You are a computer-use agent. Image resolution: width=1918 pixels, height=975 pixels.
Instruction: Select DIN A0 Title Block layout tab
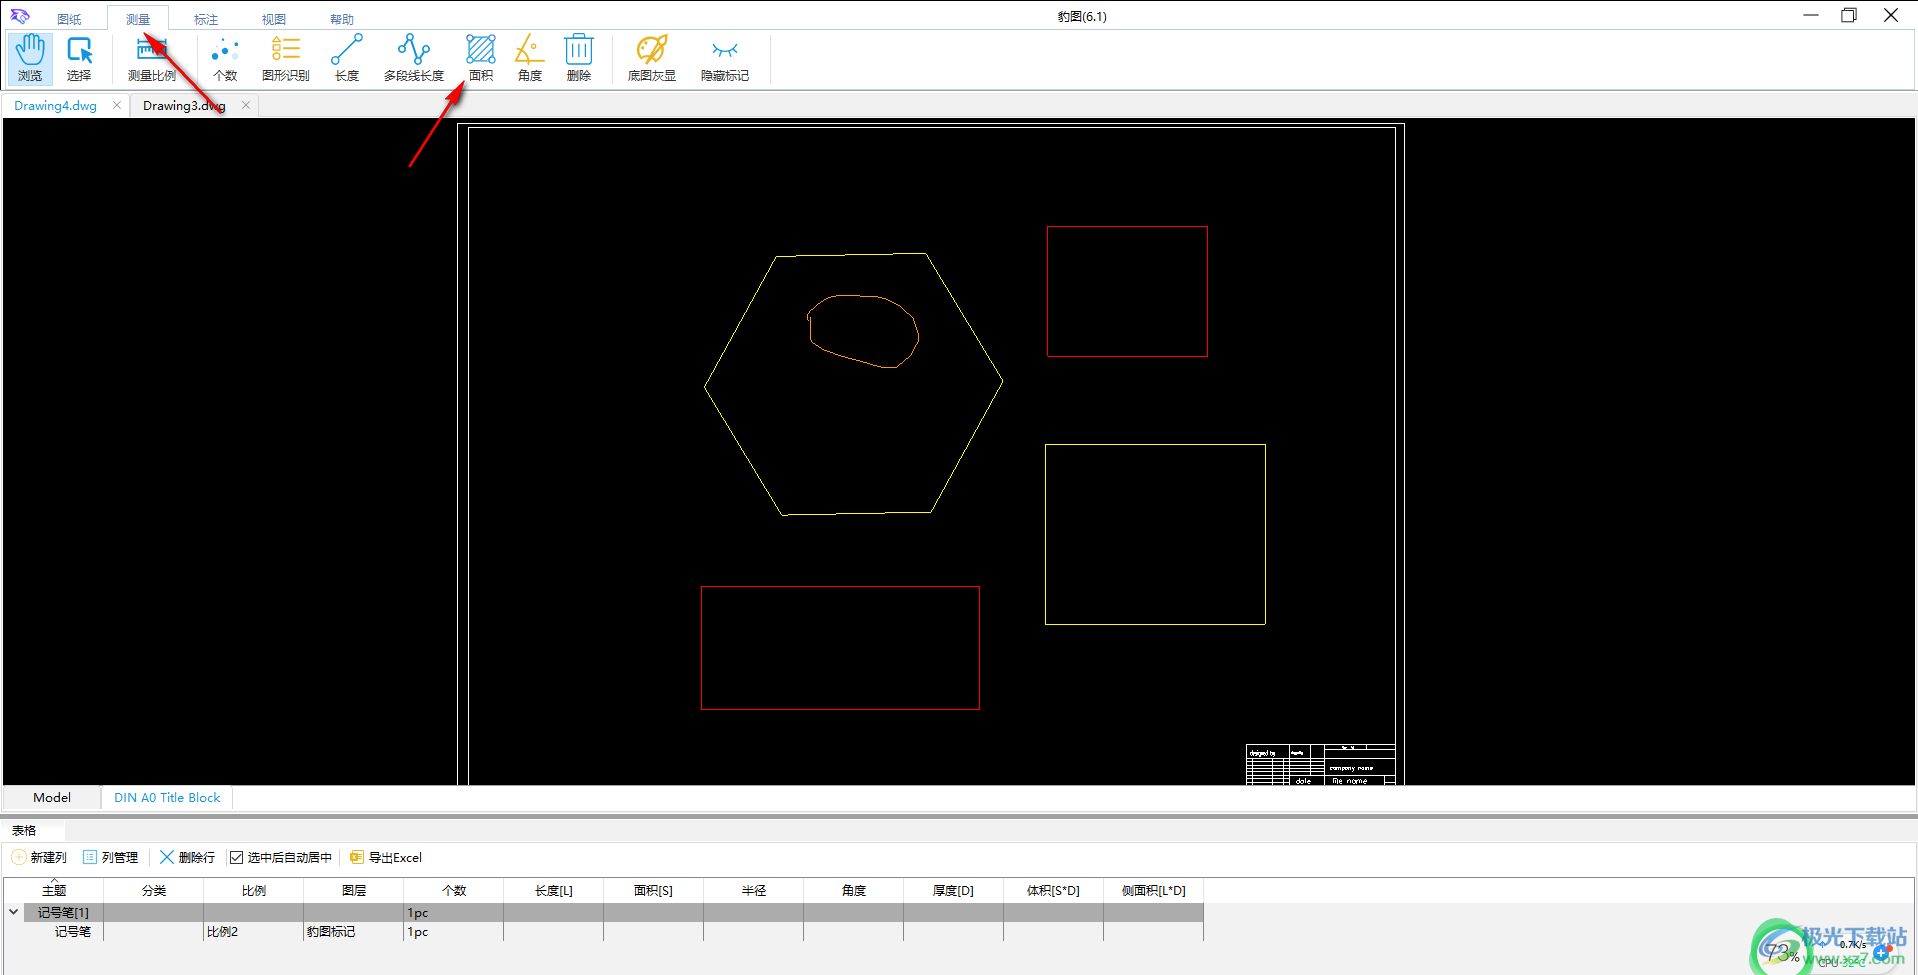167,798
